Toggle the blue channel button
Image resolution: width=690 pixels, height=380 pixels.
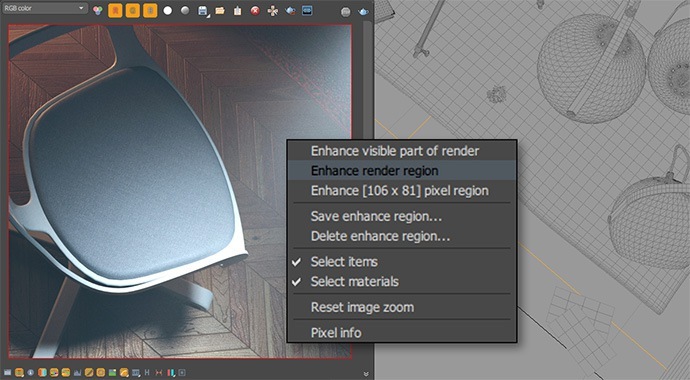tap(150, 11)
